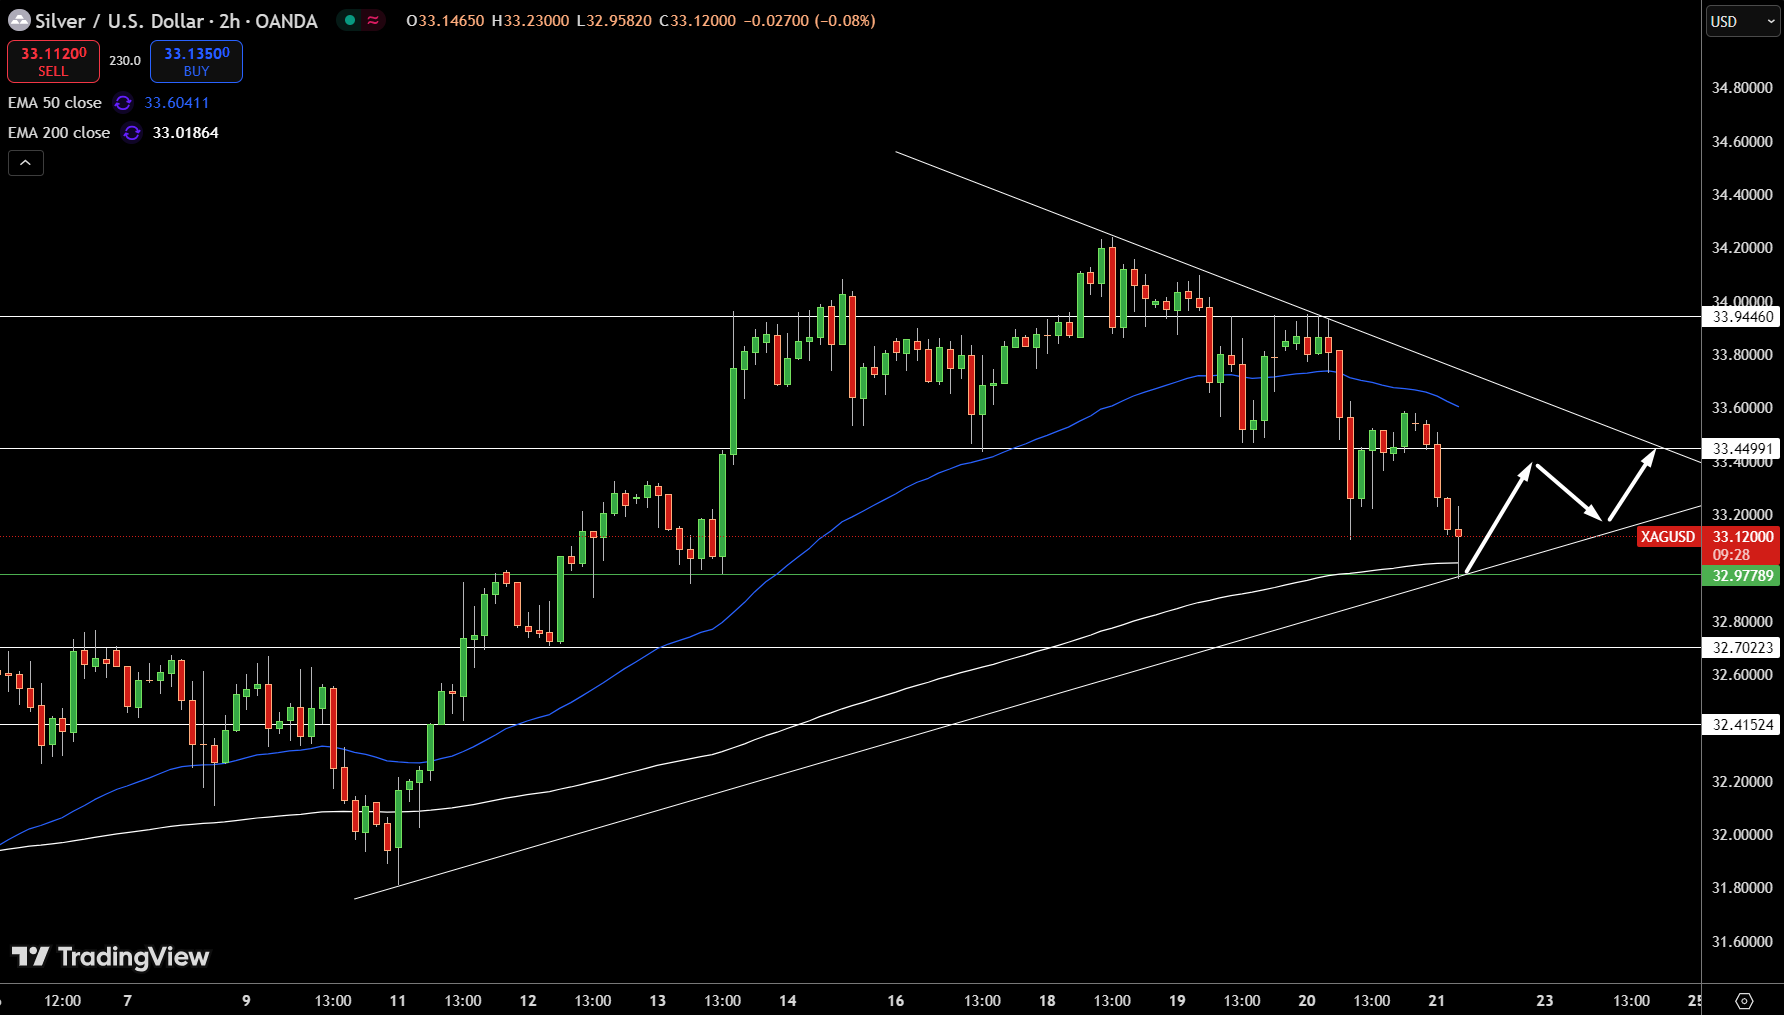Open the Silver / U.S. Dollar symbol title

point(176,21)
